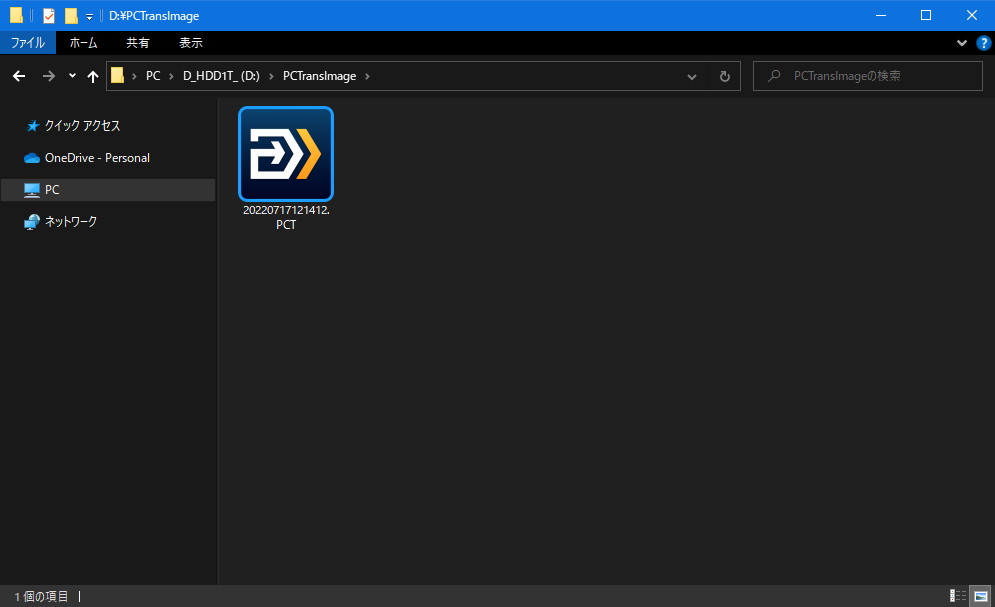
Task: Expand chevron after PCTransImage breadcrumb
Action: pos(367,76)
